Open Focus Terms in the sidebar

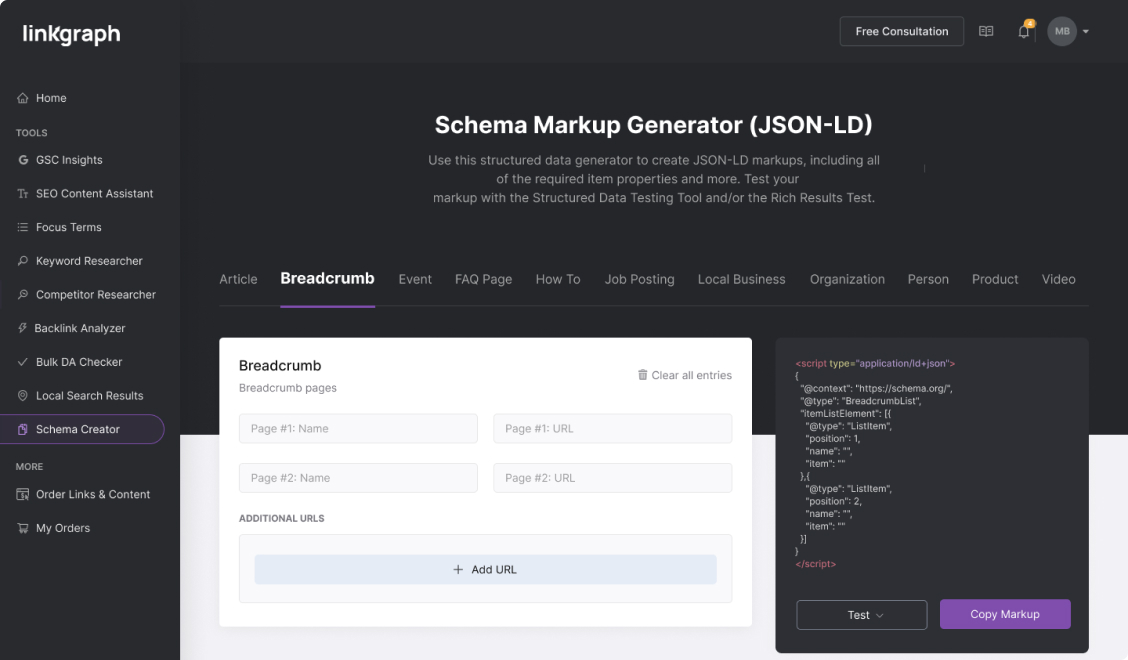coord(68,227)
